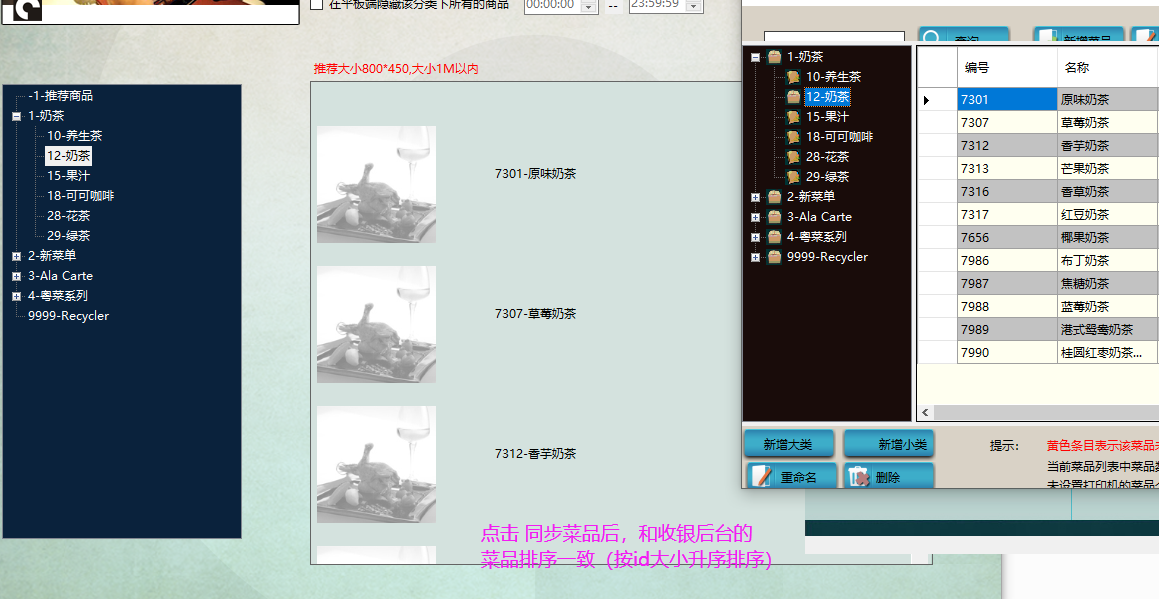Select 29-绿茶 in left dark-blue tree
The image size is (1159, 599).
(x=69, y=236)
